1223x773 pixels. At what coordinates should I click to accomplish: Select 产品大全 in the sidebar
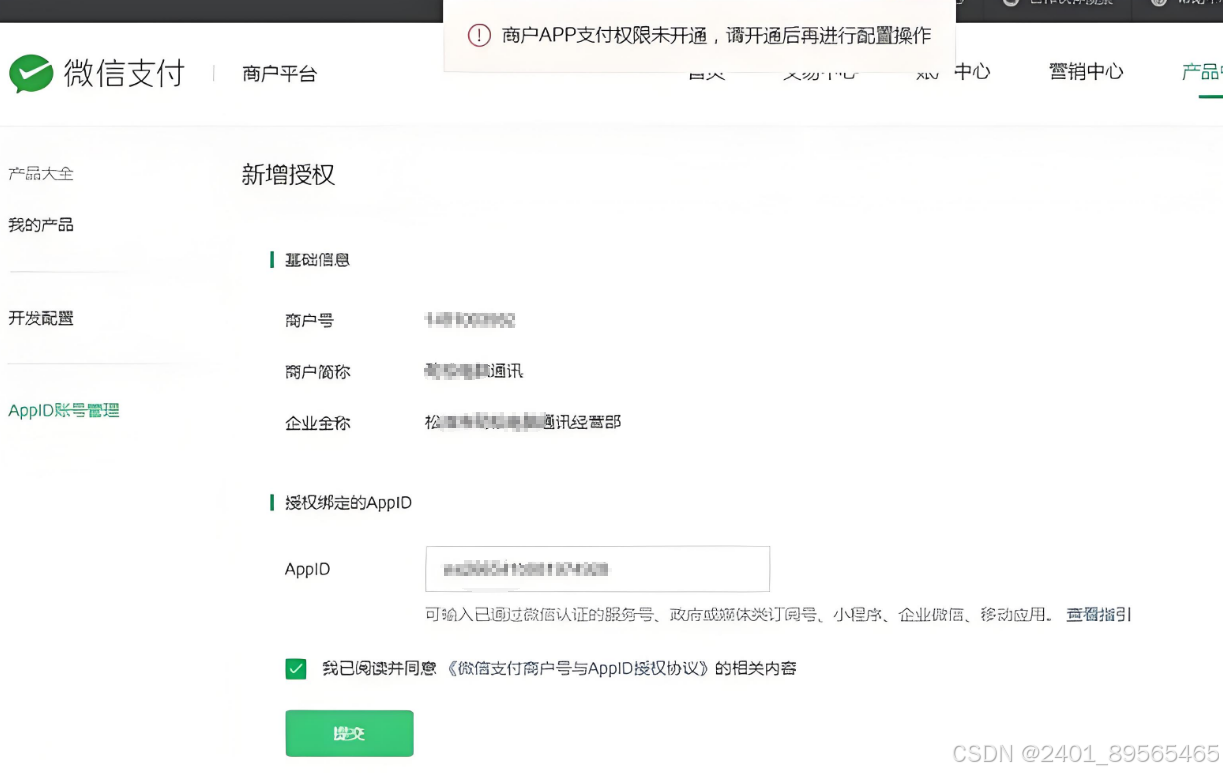click(x=41, y=173)
